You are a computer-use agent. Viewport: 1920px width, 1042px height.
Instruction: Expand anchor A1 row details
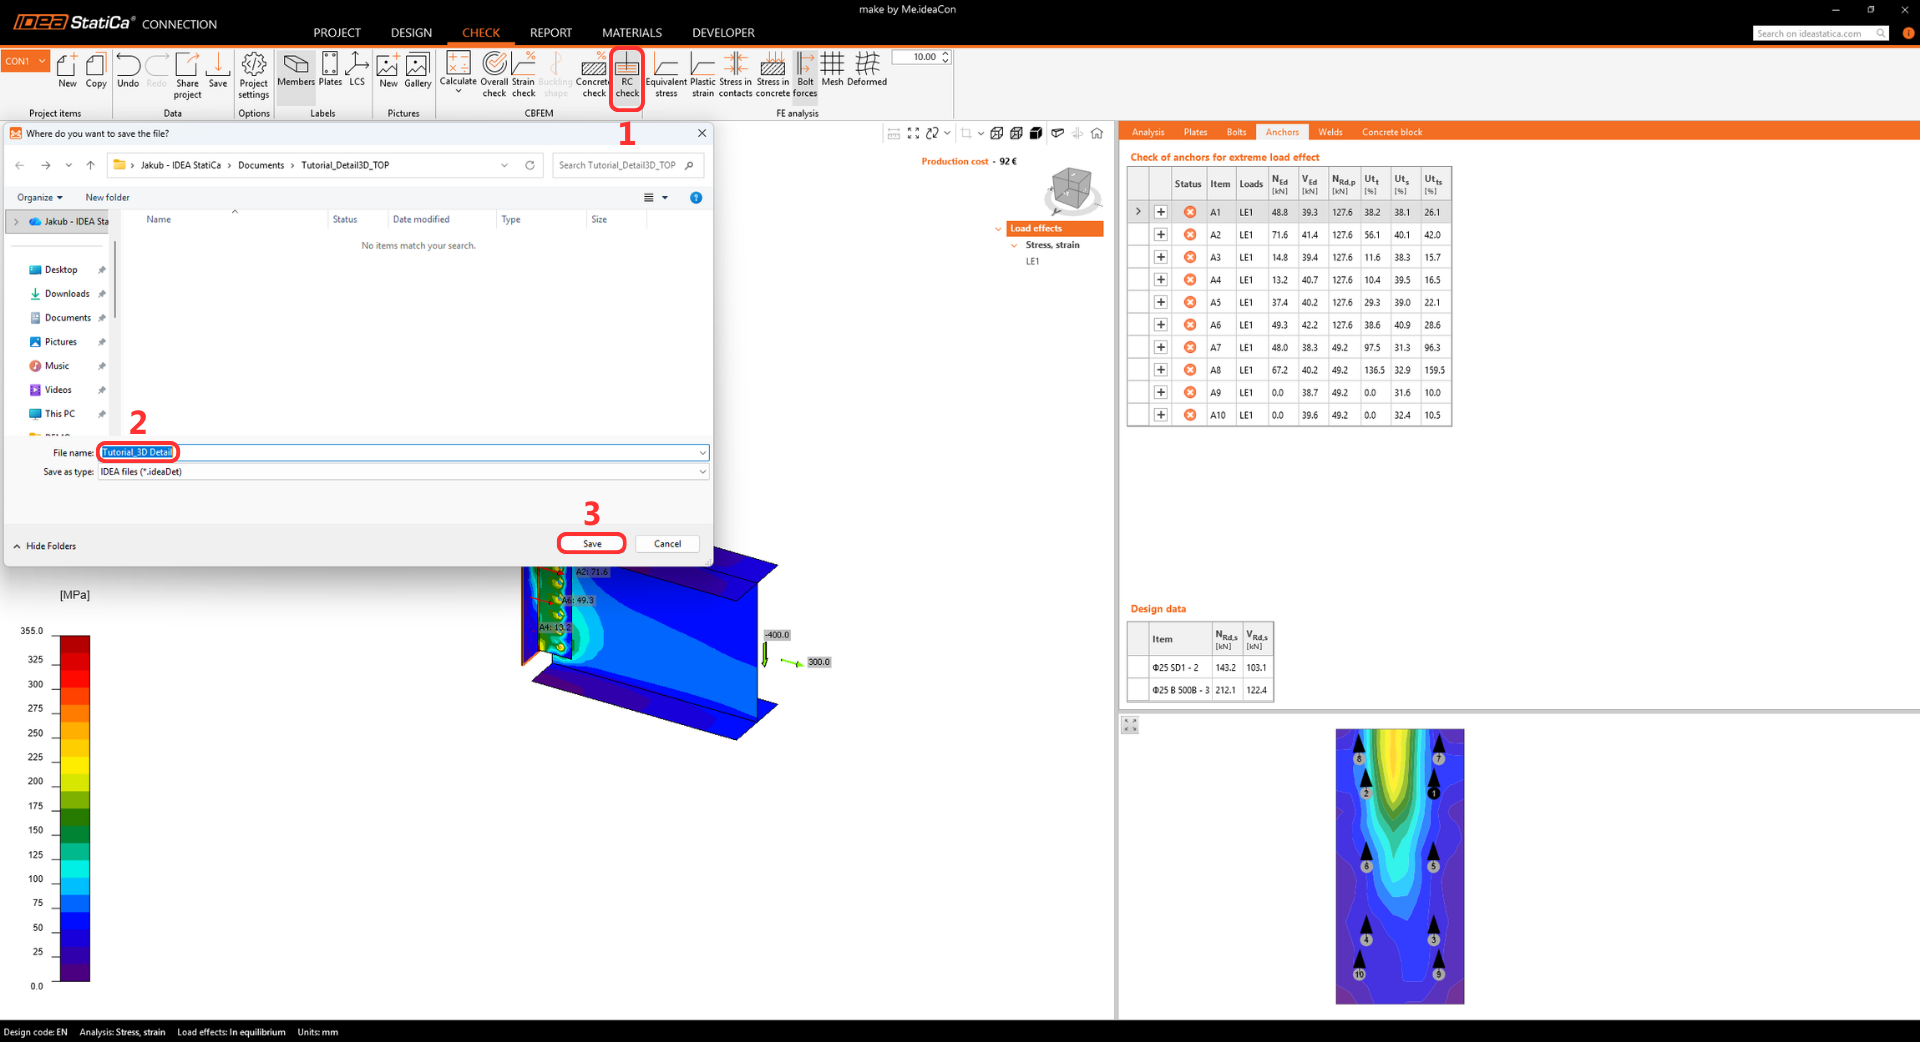(x=1160, y=212)
